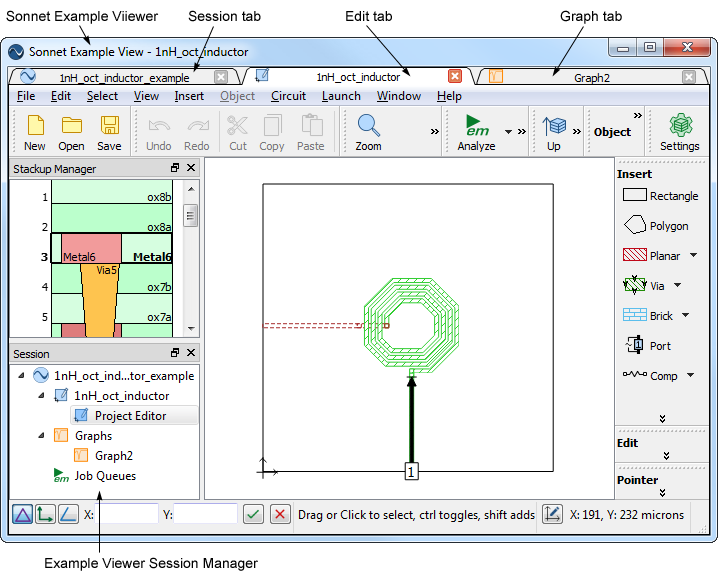
Task: Click the Undo toolbar icon
Action: [x=158, y=132]
